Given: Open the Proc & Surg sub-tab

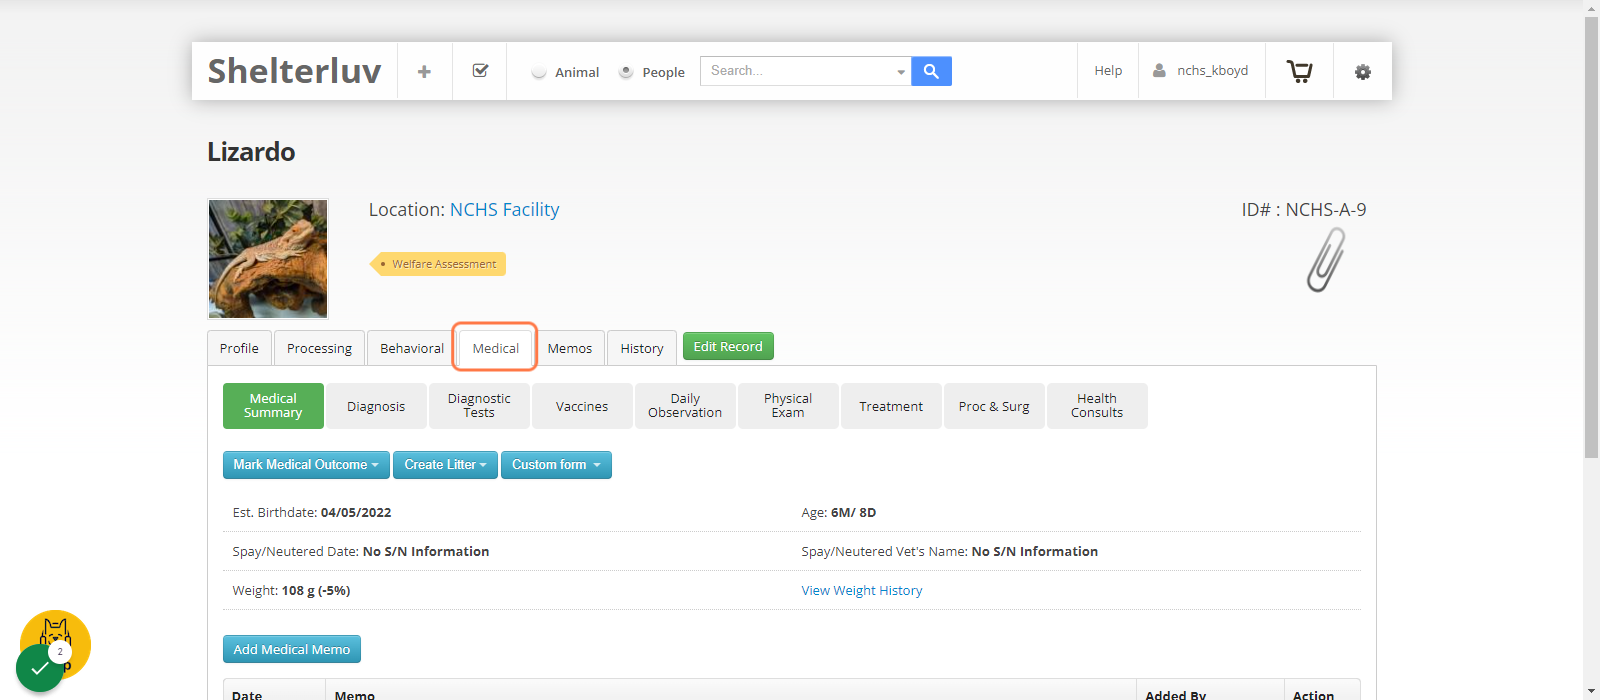Looking at the screenshot, I should click(x=994, y=406).
